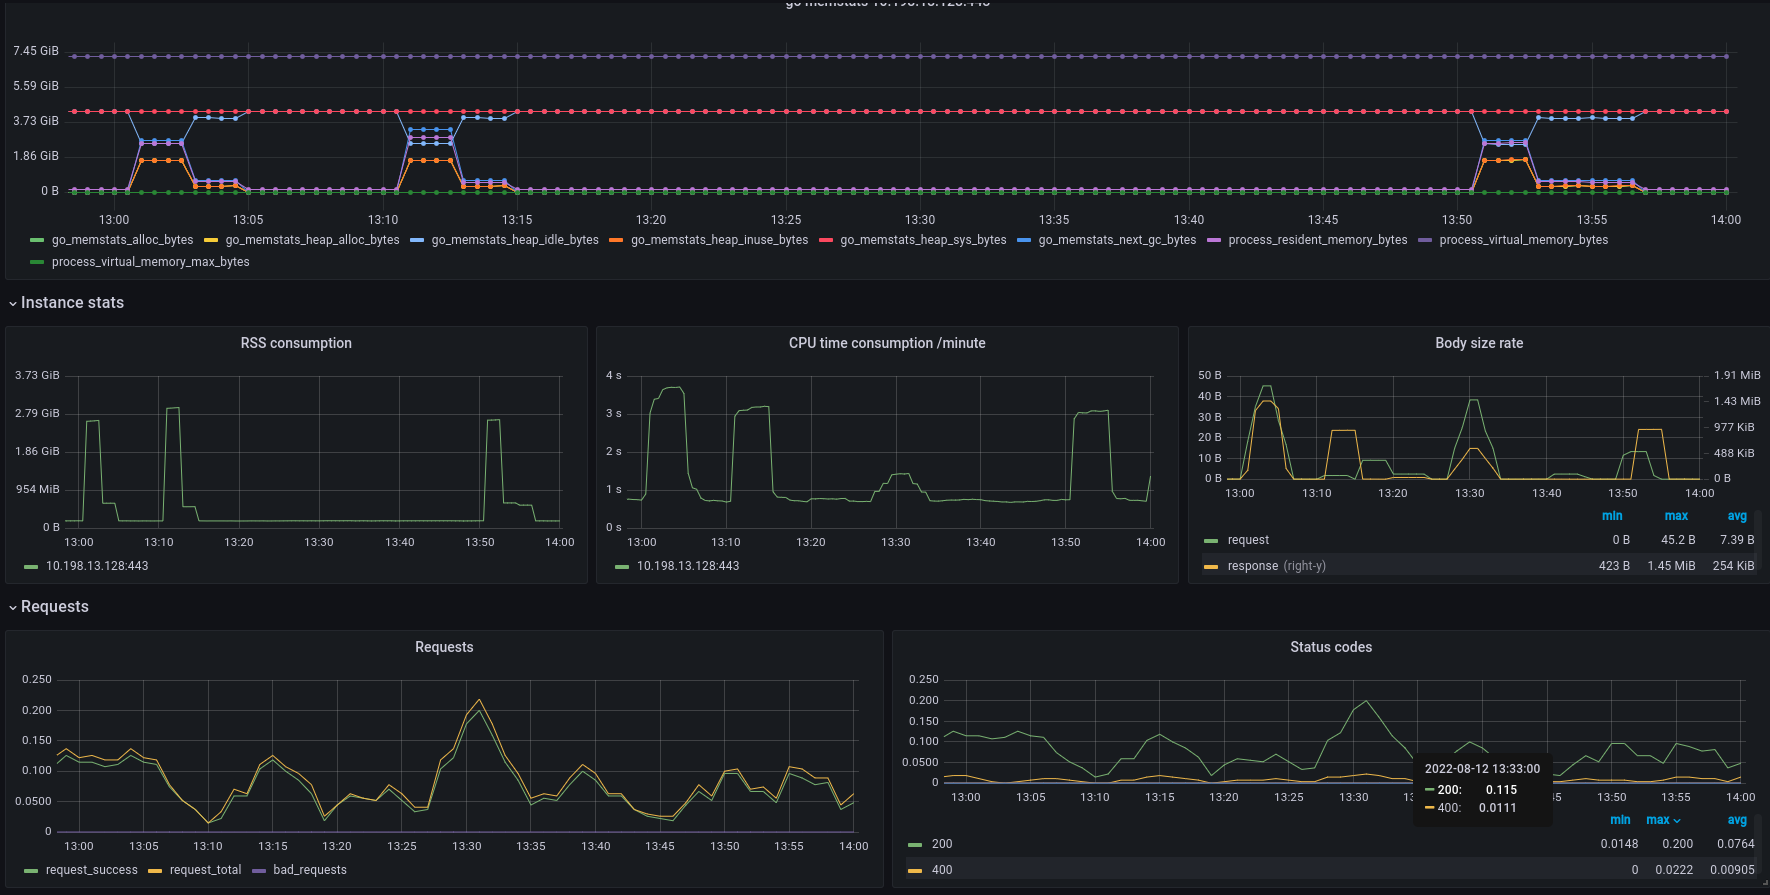Screen dimensions: 1770x895
Task: Open Status codes panel title menu
Action: tap(1331, 647)
